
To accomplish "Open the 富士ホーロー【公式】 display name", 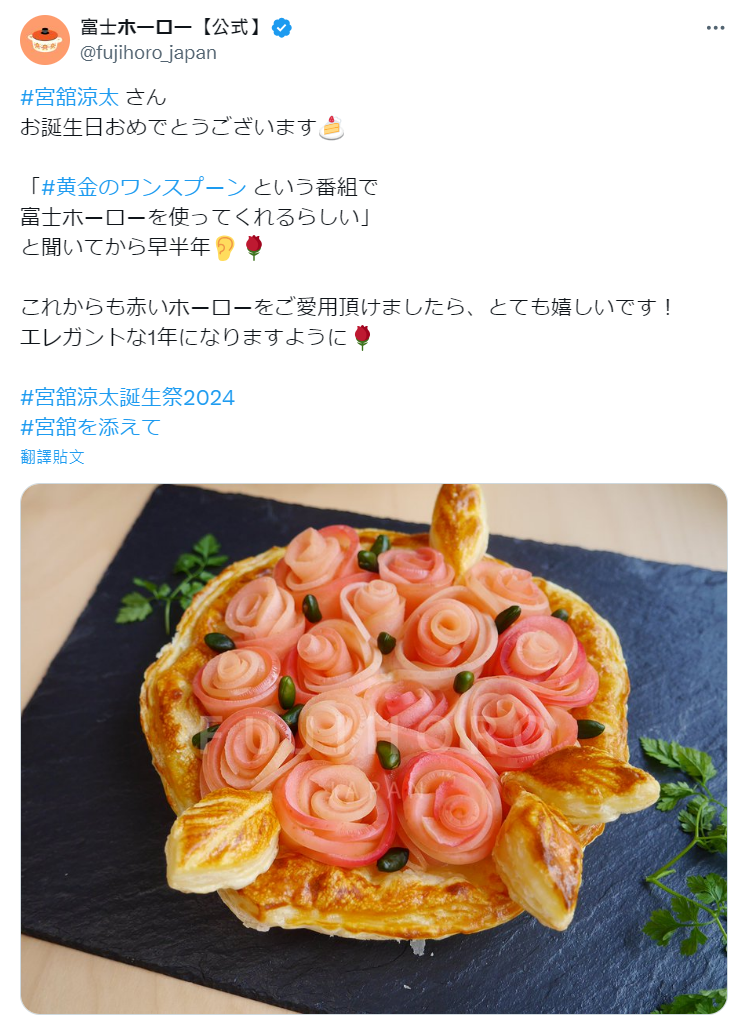I will click(173, 27).
